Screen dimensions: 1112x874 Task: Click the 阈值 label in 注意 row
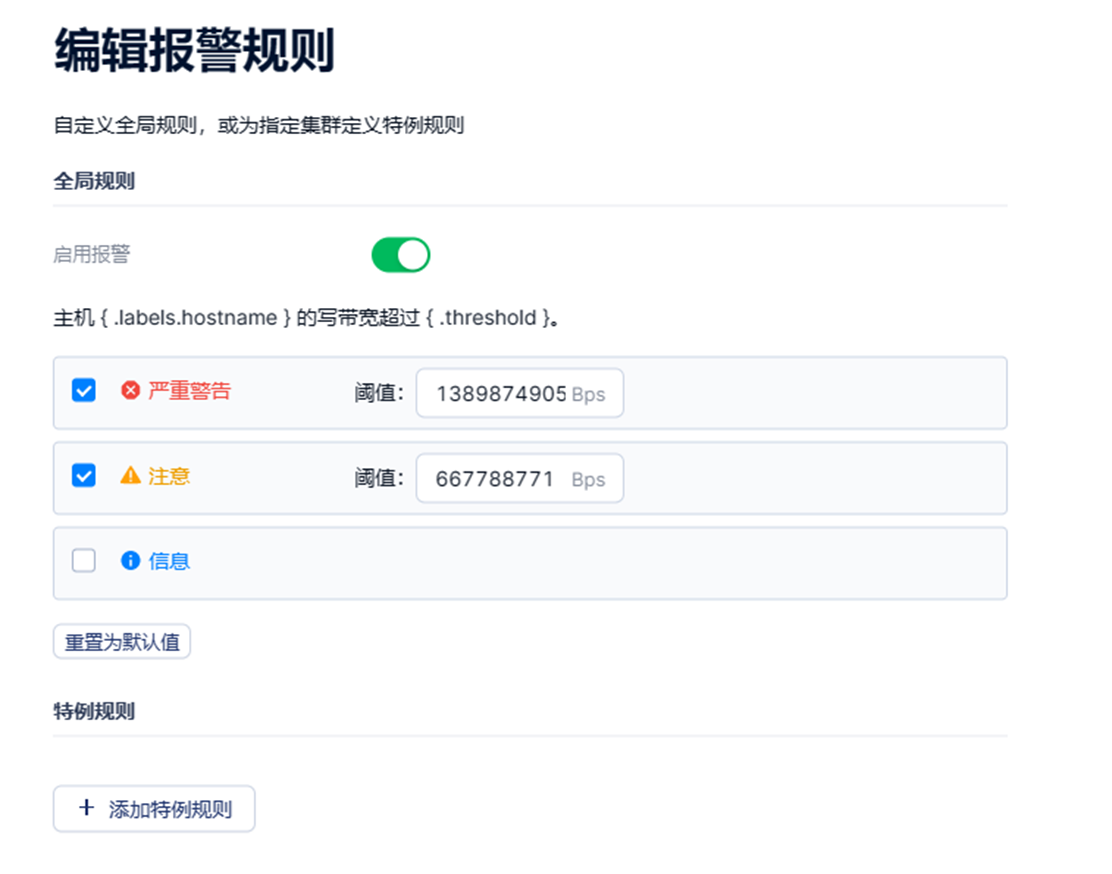(x=379, y=478)
